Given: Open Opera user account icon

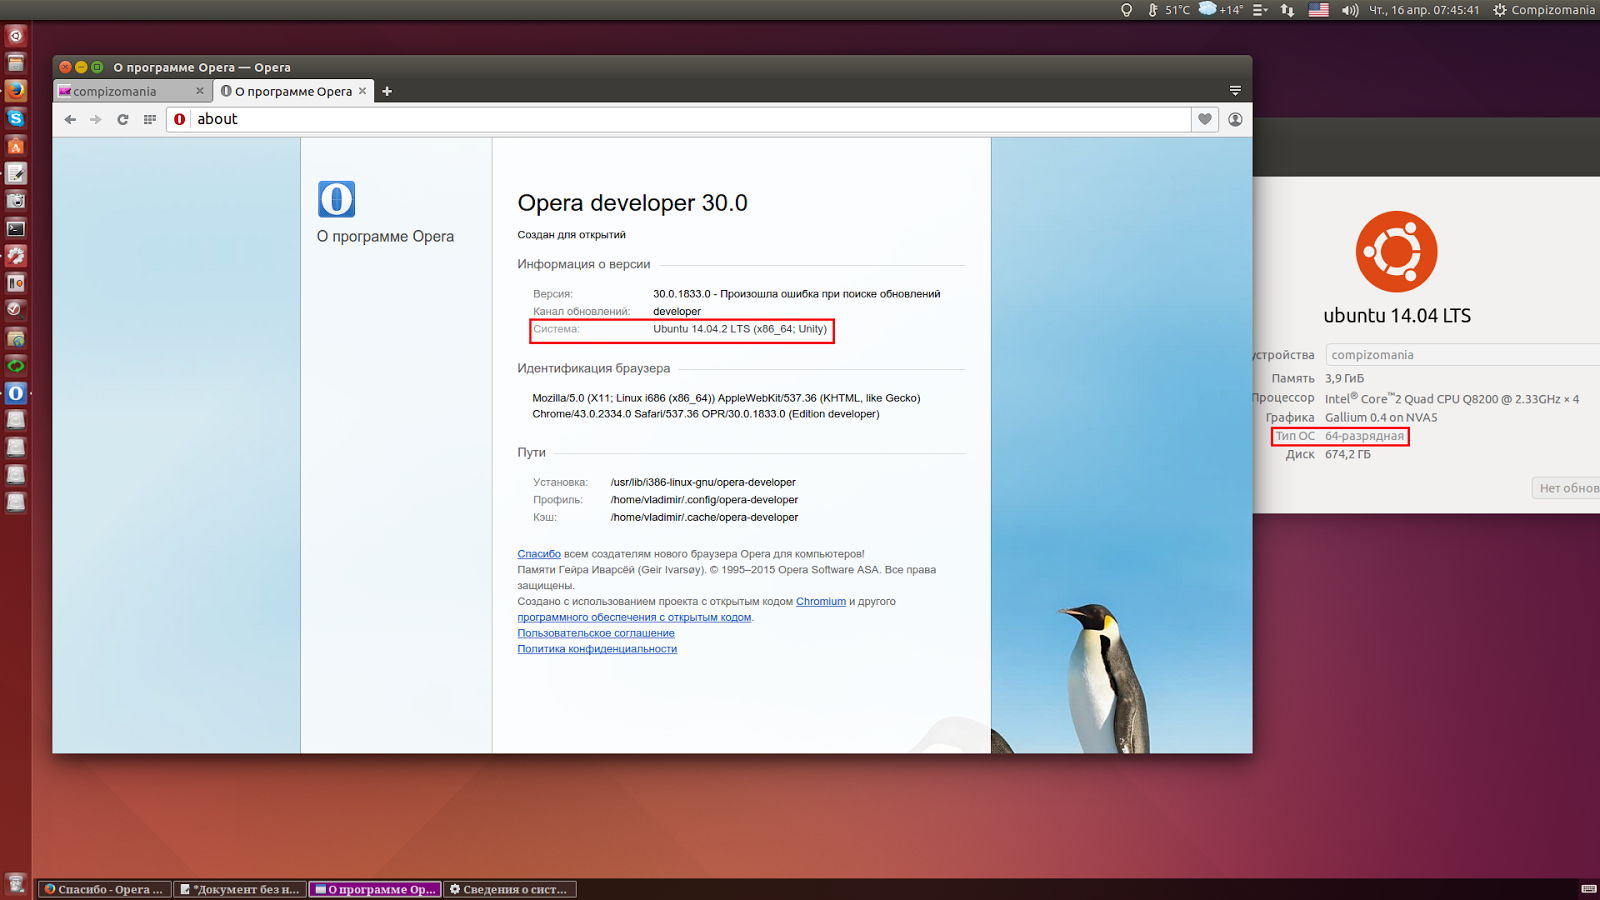Looking at the screenshot, I should [1235, 119].
